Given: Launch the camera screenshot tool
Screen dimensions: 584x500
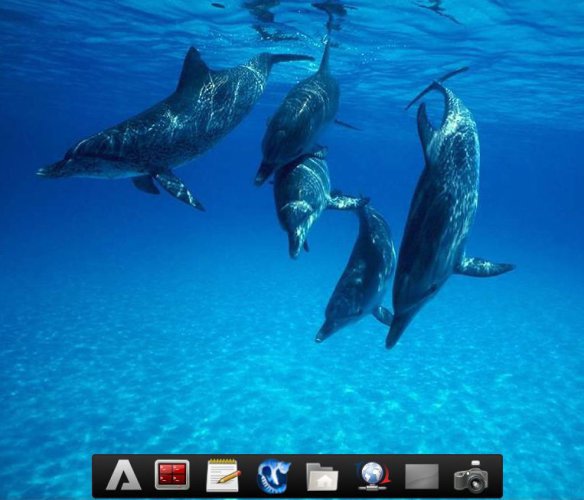Looking at the screenshot, I should [x=471, y=475].
